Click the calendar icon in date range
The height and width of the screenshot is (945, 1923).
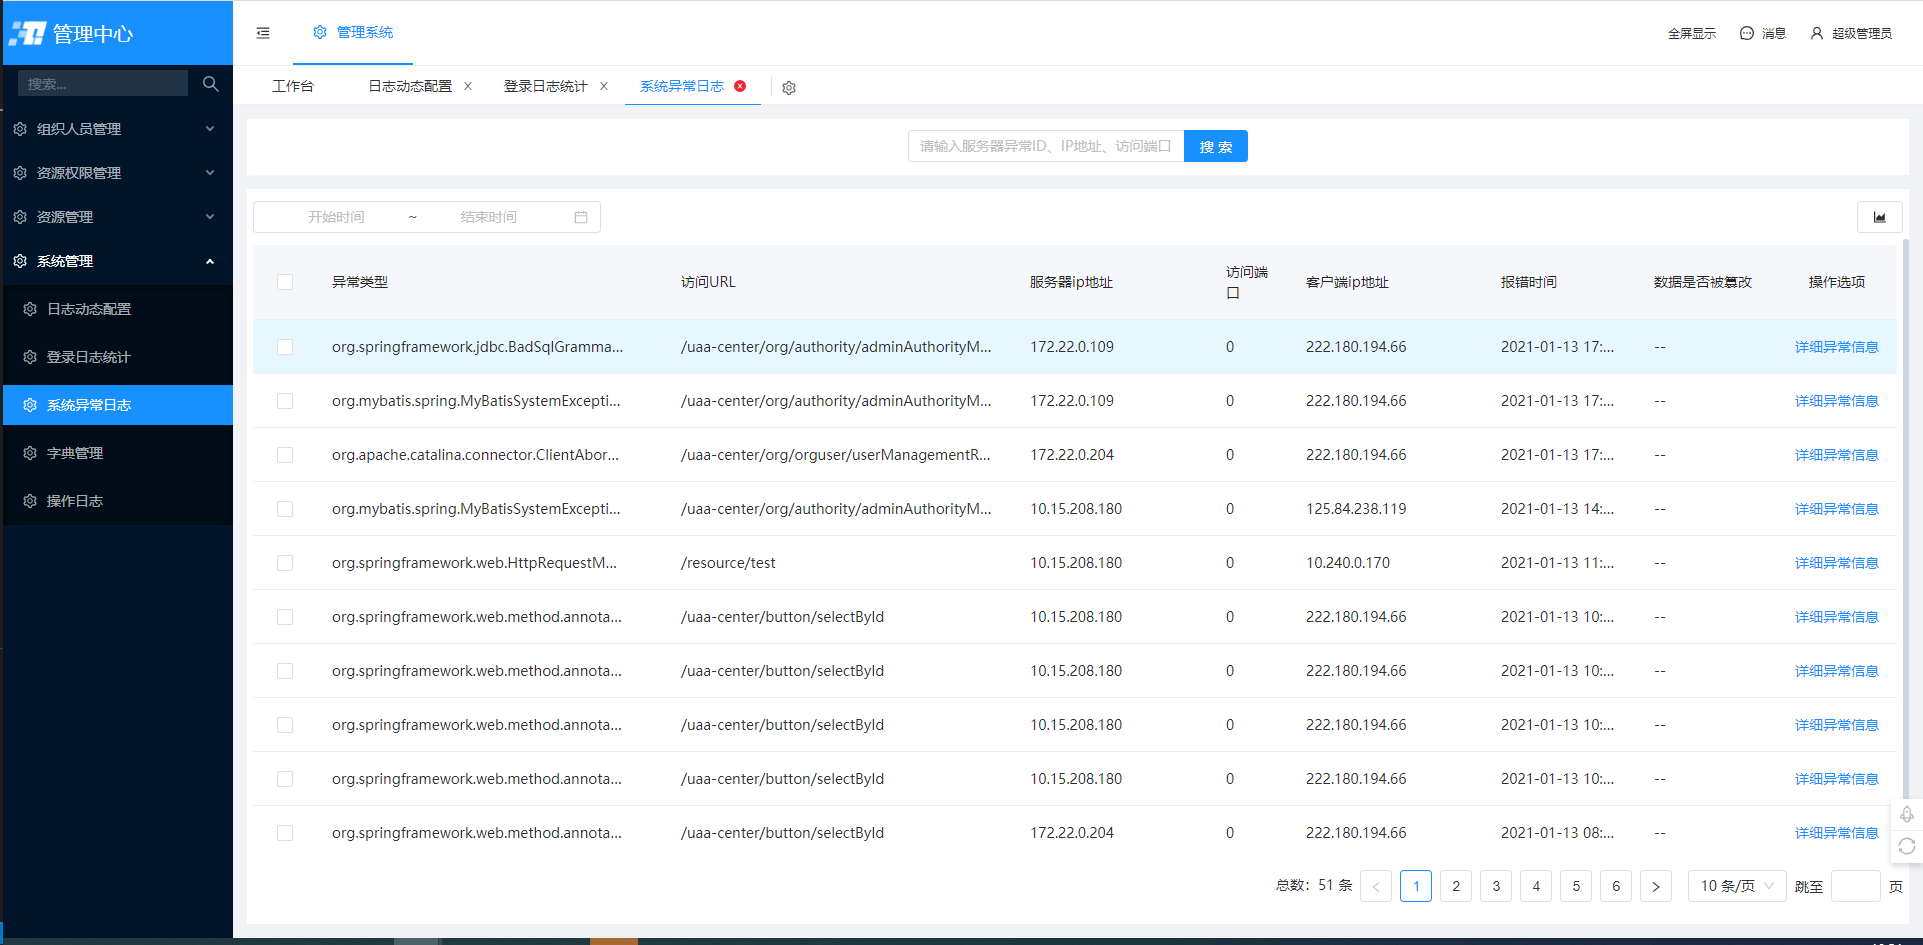[x=581, y=217]
